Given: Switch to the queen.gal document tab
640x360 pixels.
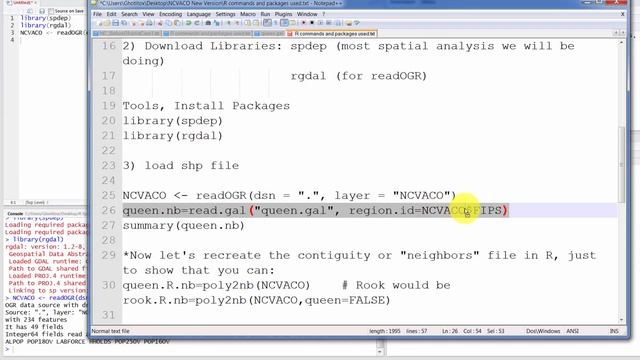Looking at the screenshot, I should tap(270, 33).
